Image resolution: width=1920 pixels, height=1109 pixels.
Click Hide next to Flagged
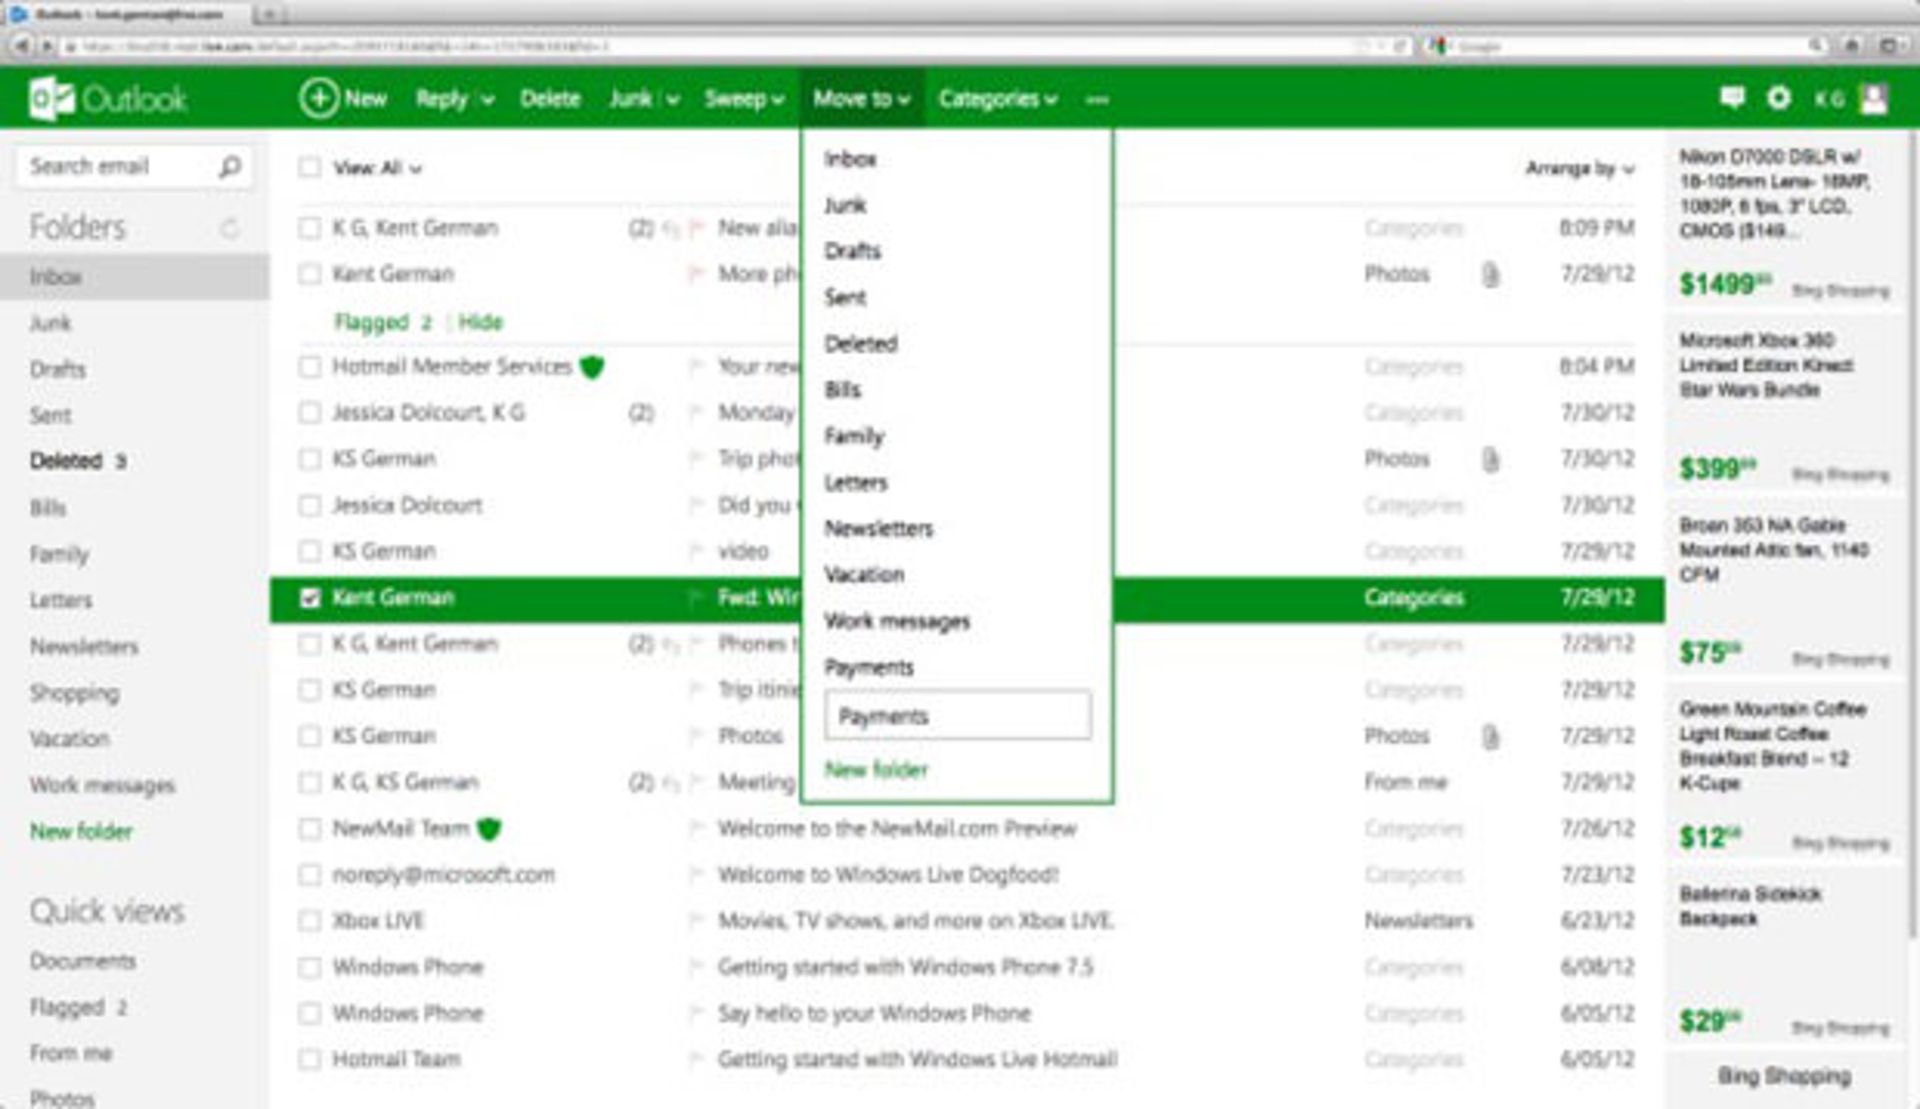pyautogui.click(x=480, y=322)
